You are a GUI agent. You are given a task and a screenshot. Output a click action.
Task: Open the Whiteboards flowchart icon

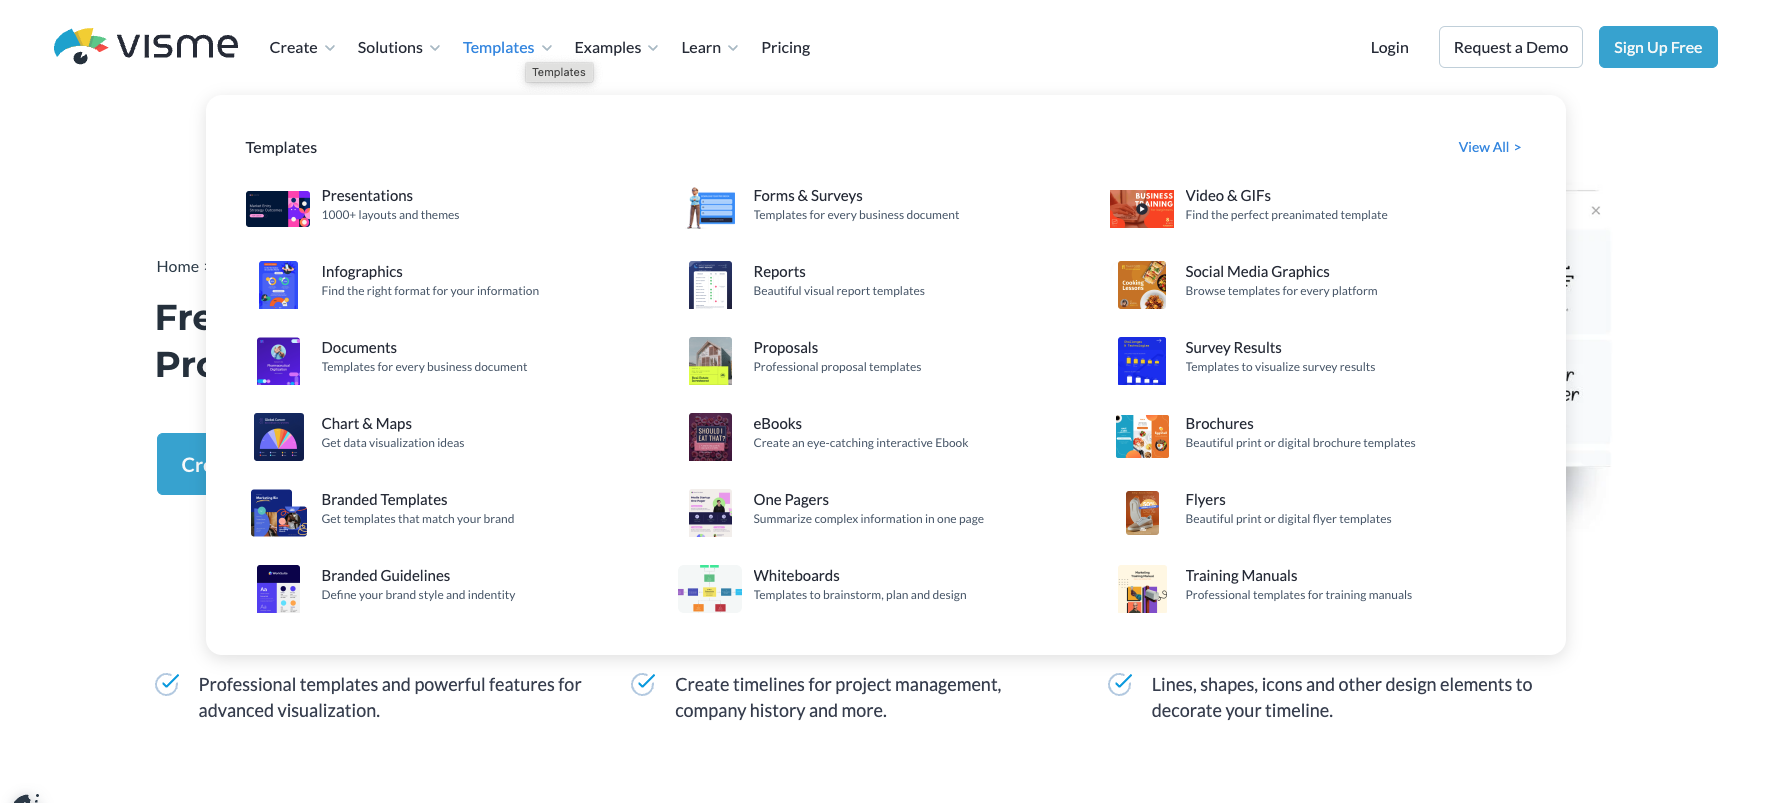click(710, 589)
